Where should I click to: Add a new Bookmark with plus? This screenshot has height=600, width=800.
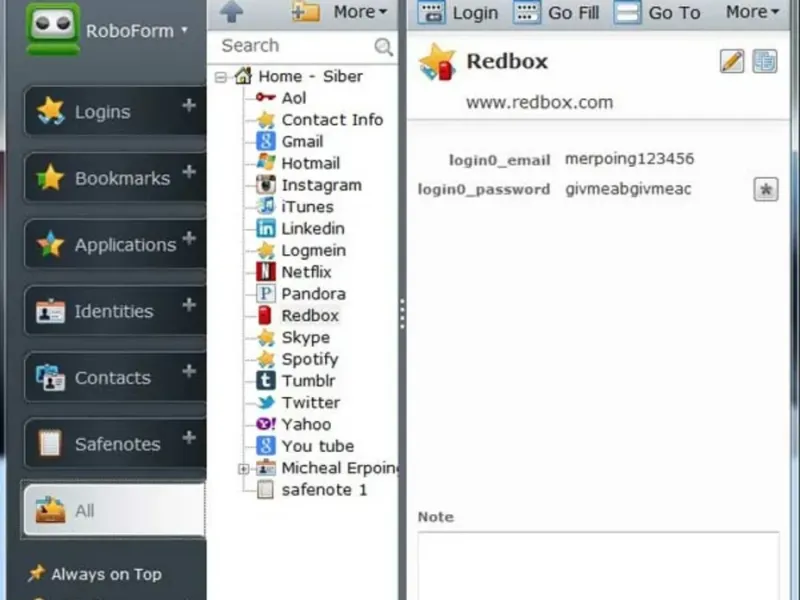[189, 171]
